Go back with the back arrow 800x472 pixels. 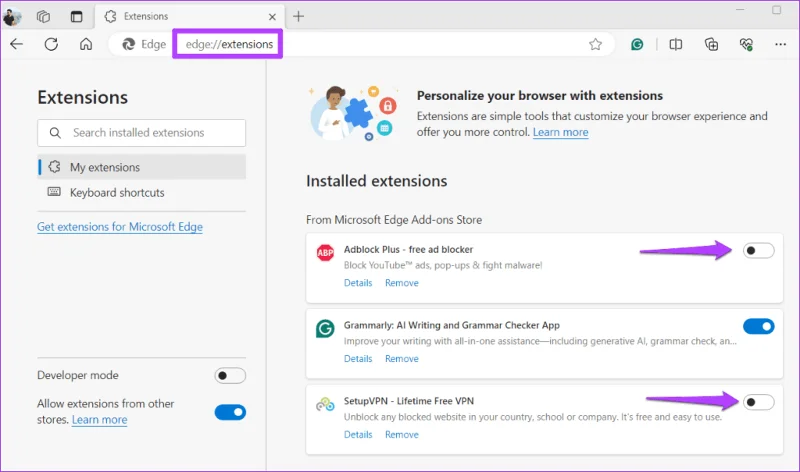16,44
